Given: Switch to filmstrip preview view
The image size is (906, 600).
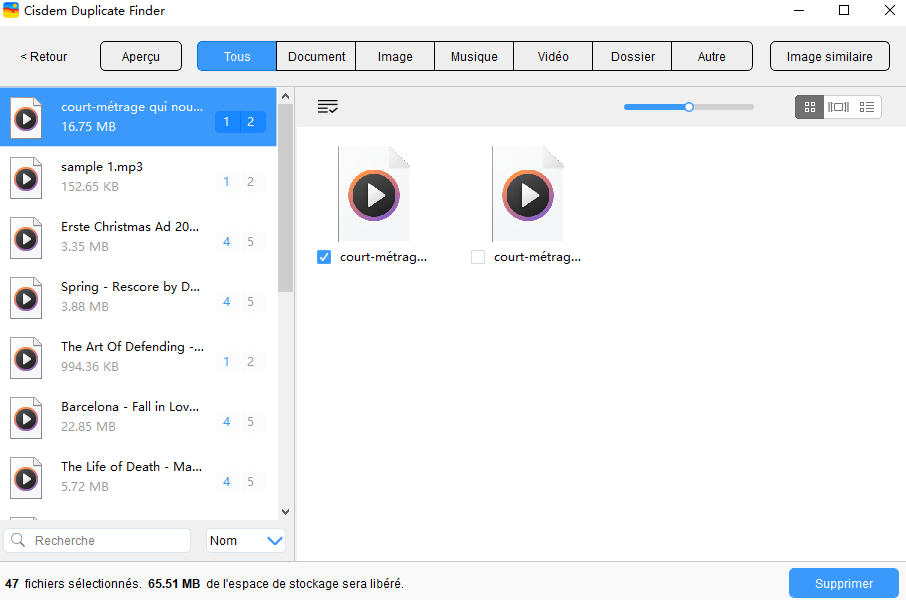Looking at the screenshot, I should pyautogui.click(x=838, y=107).
